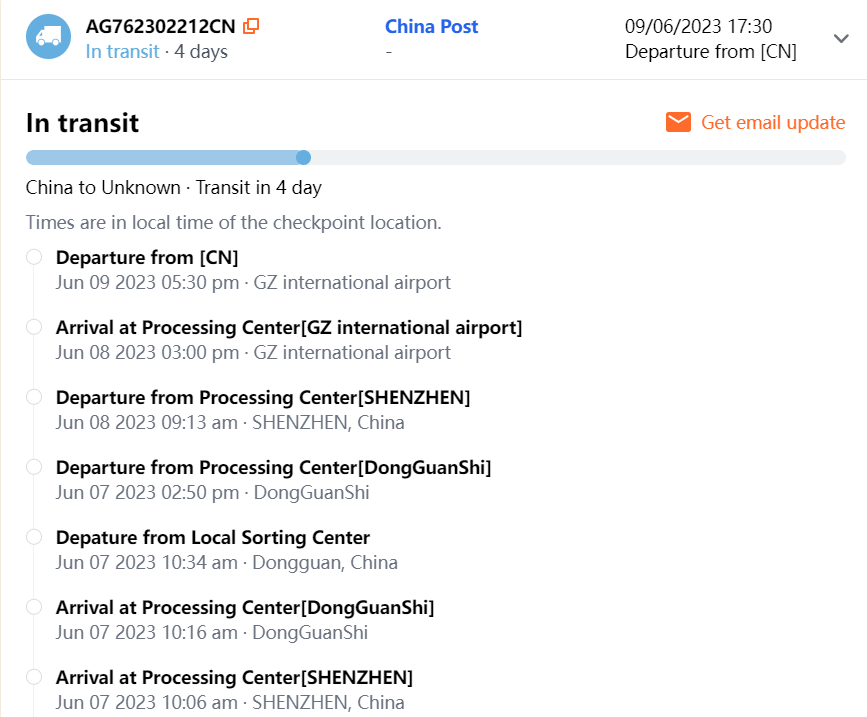The width and height of the screenshot is (867, 717).
Task: Select the Departure from [CN] checkpoint marker
Action: point(34,257)
